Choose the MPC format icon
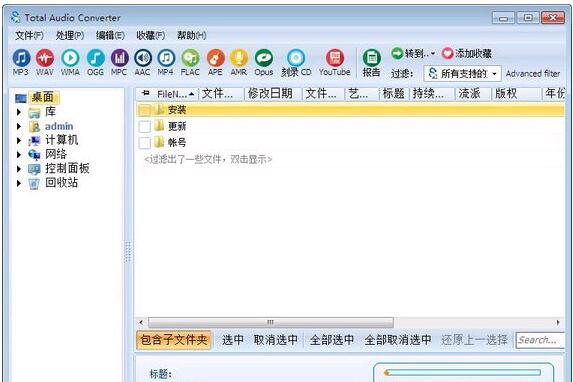 coord(119,62)
